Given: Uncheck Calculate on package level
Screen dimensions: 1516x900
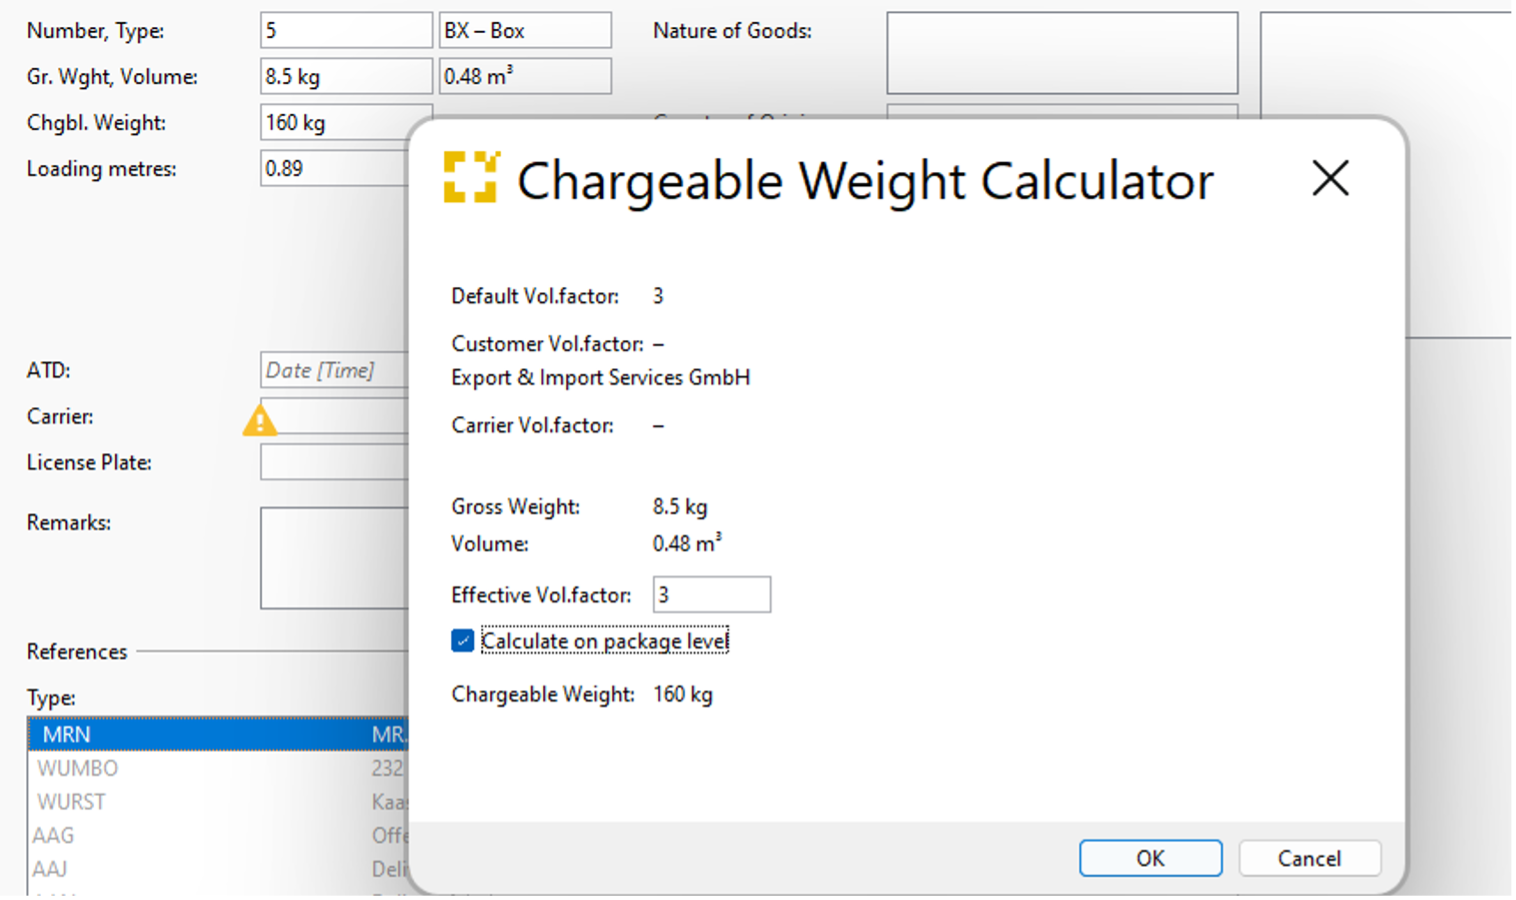Looking at the screenshot, I should (x=462, y=641).
